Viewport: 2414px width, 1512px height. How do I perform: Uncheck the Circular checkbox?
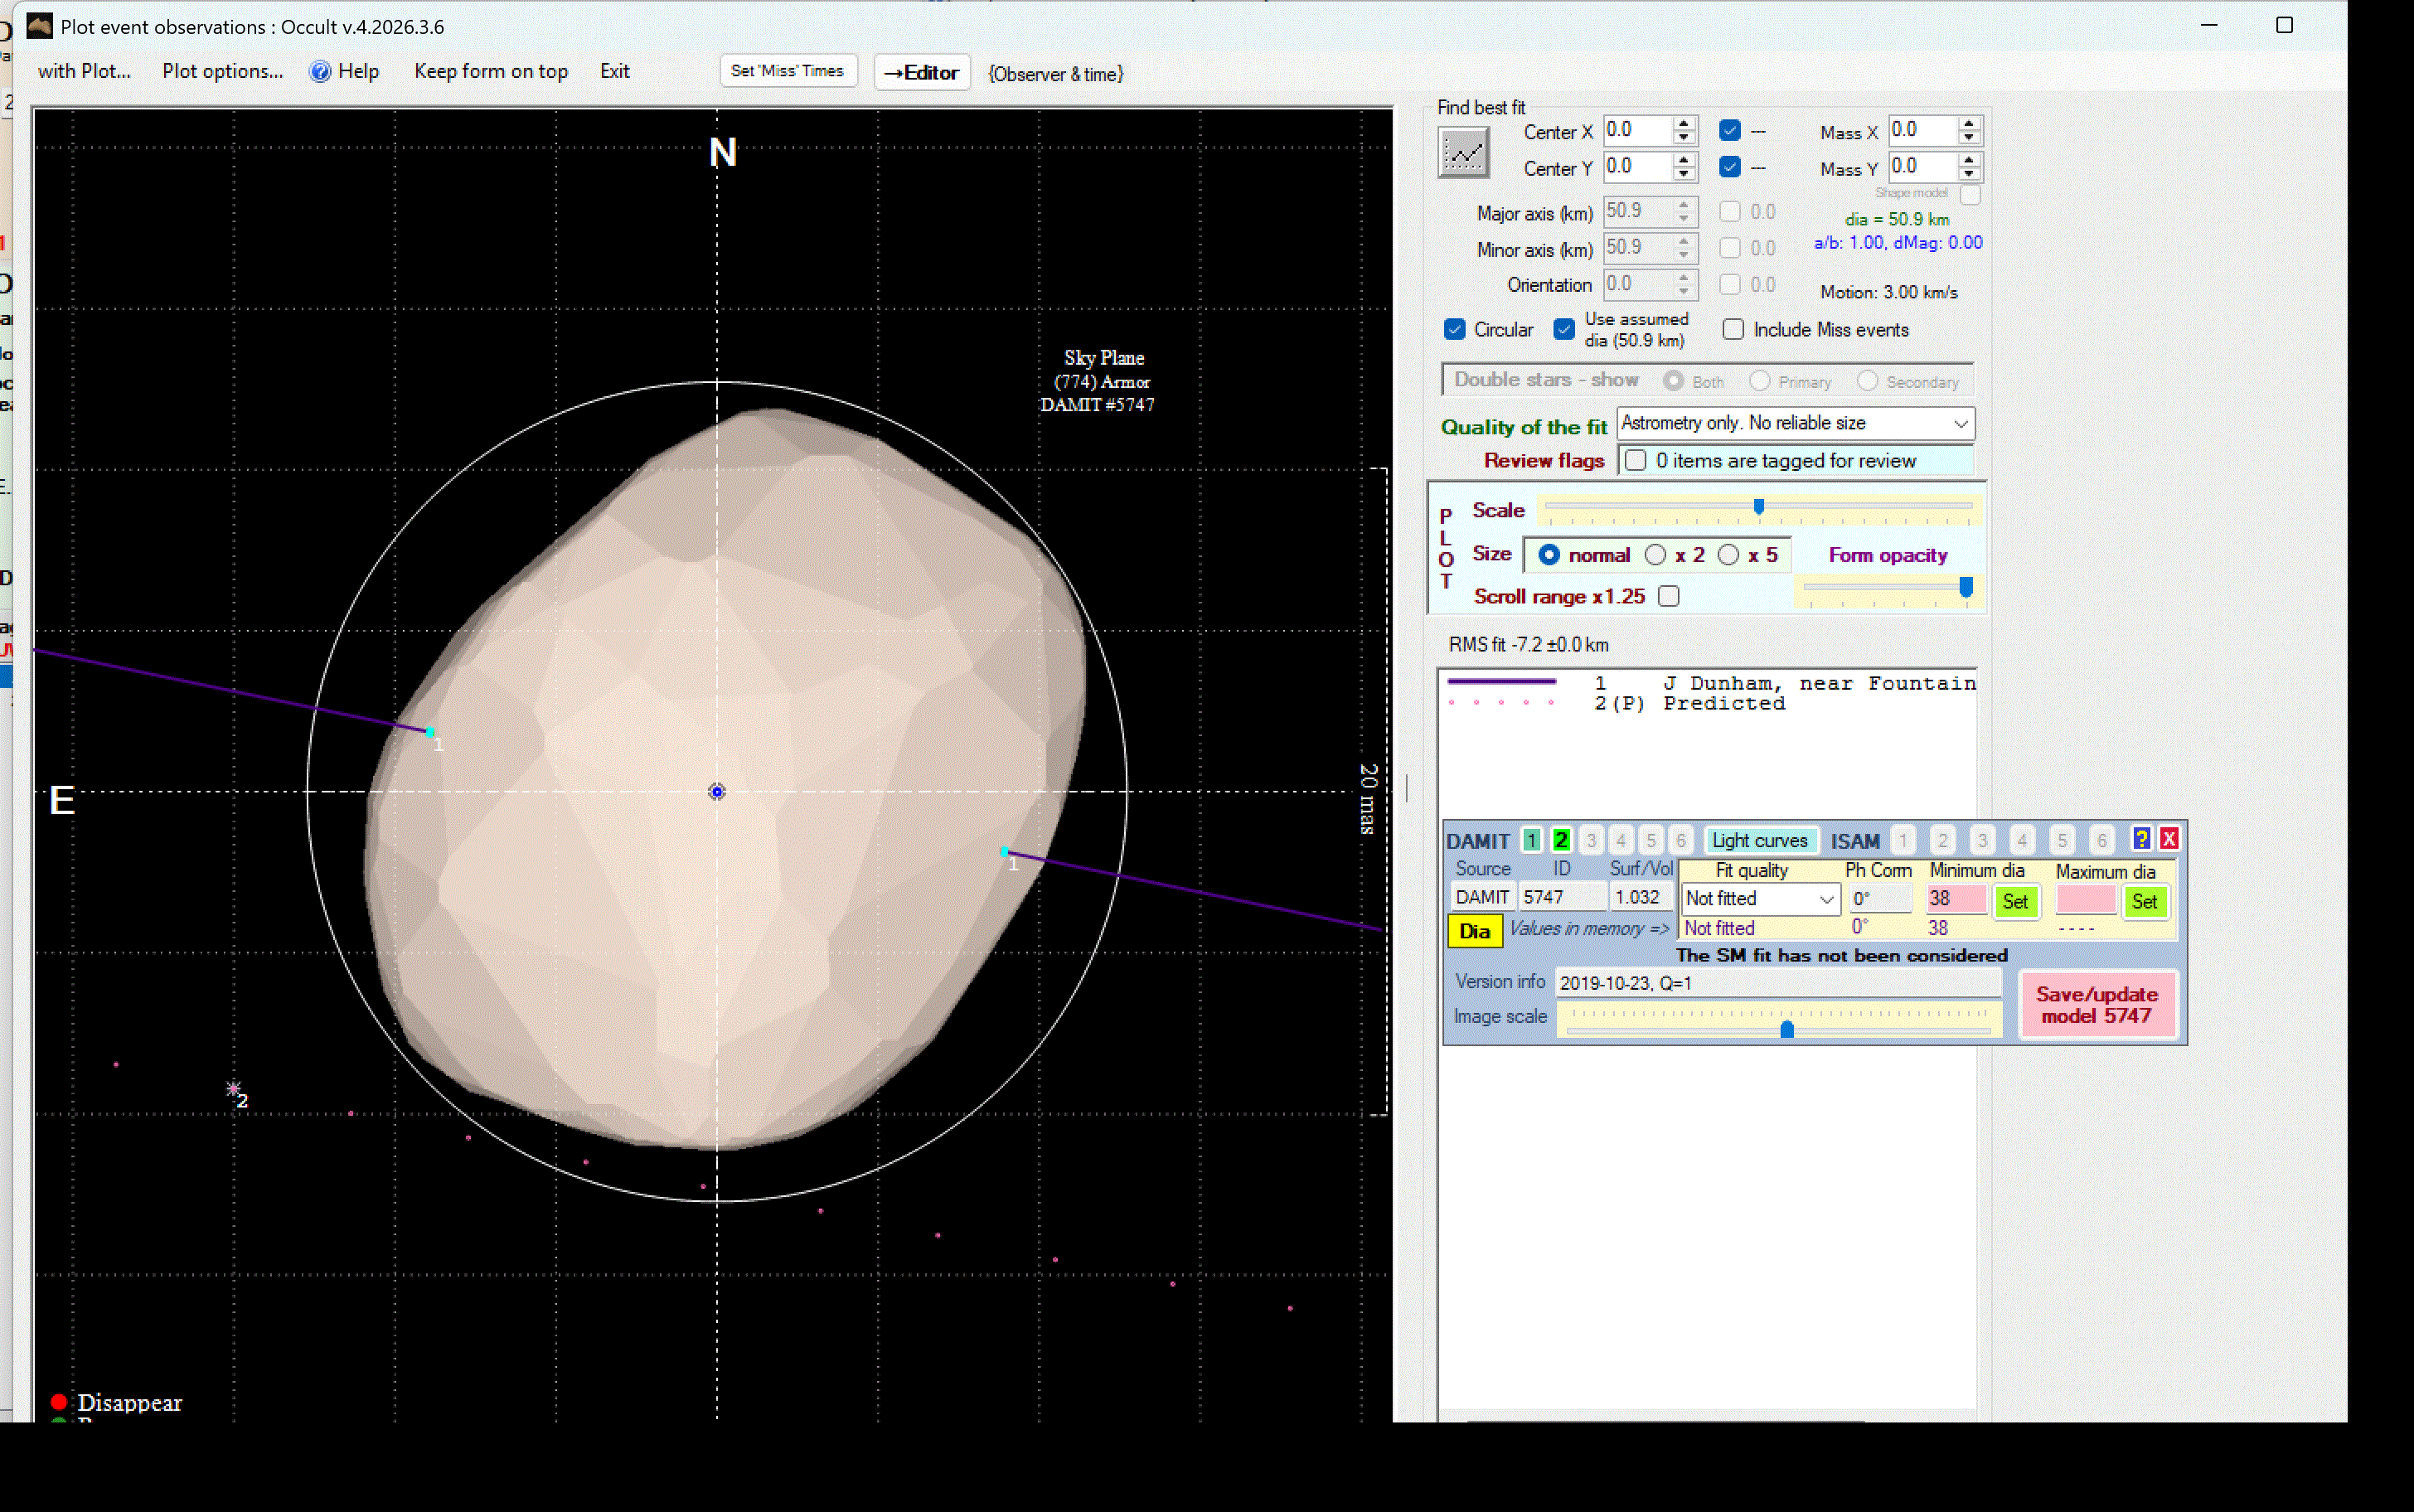(1455, 329)
